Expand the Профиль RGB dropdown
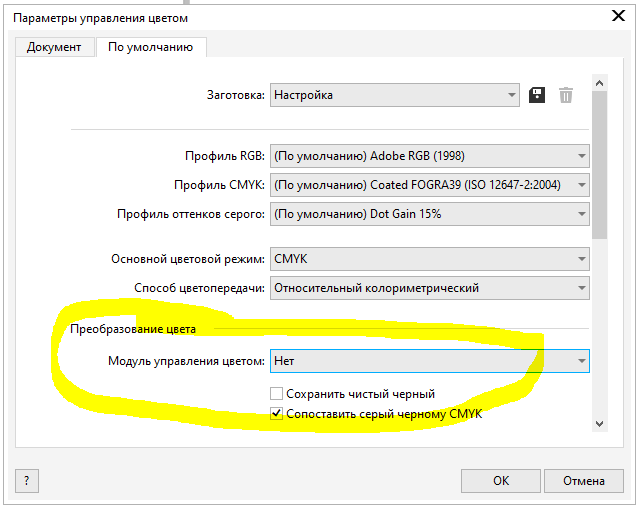Viewport: 642px width, 505px height. 430,156
